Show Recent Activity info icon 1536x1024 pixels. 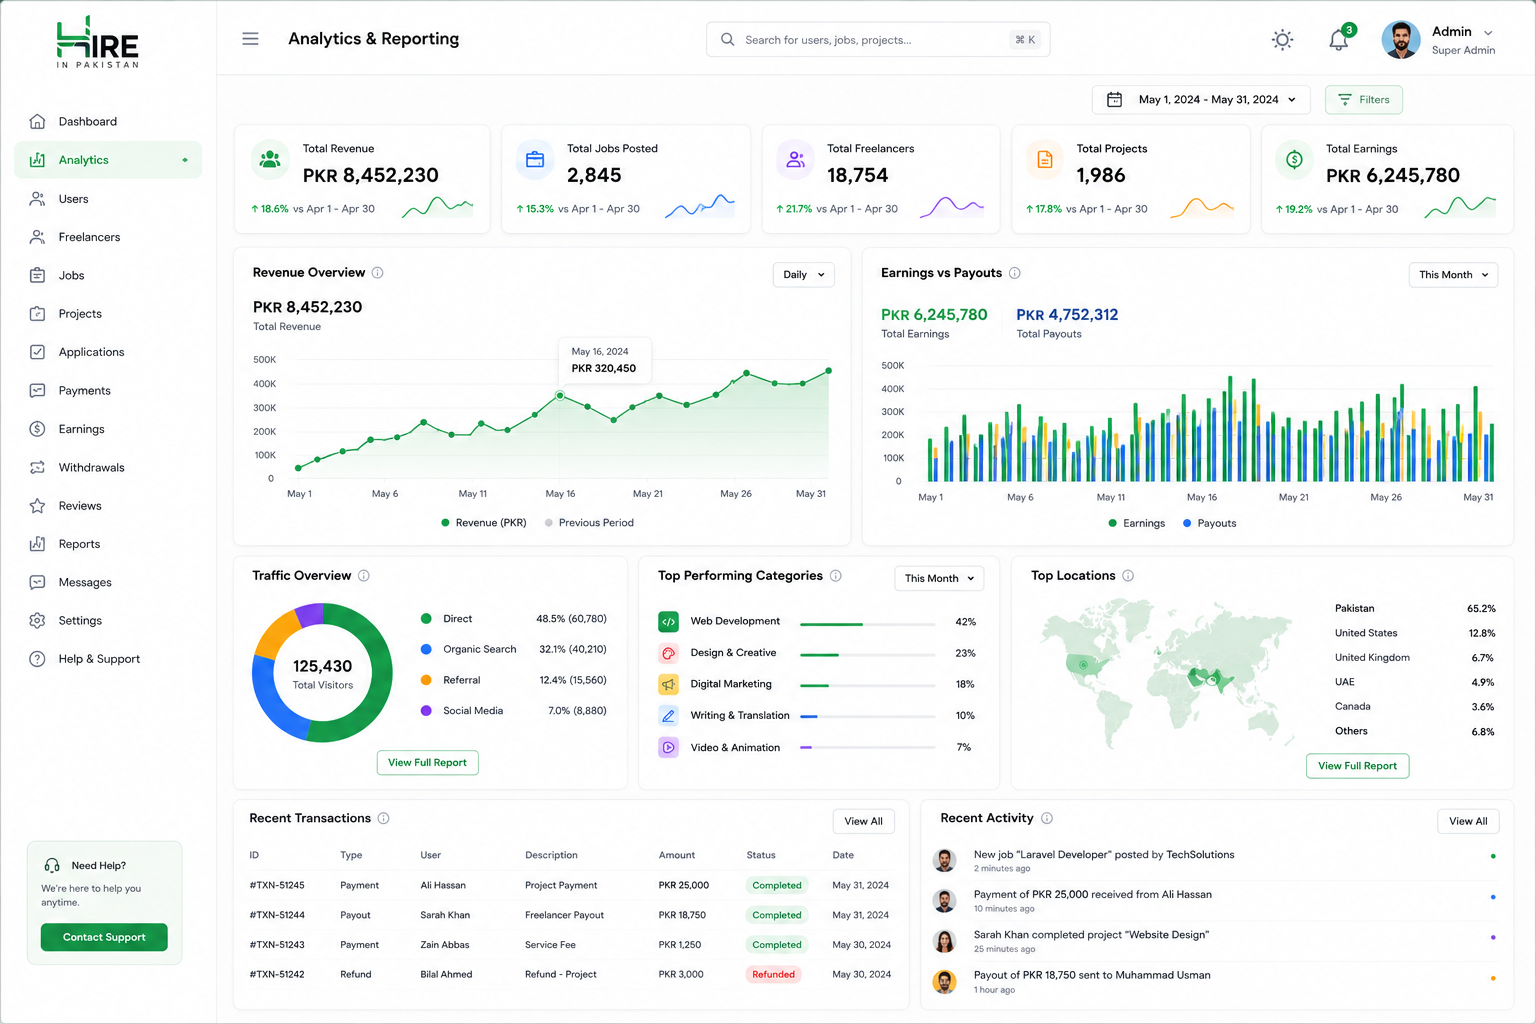(x=1047, y=818)
